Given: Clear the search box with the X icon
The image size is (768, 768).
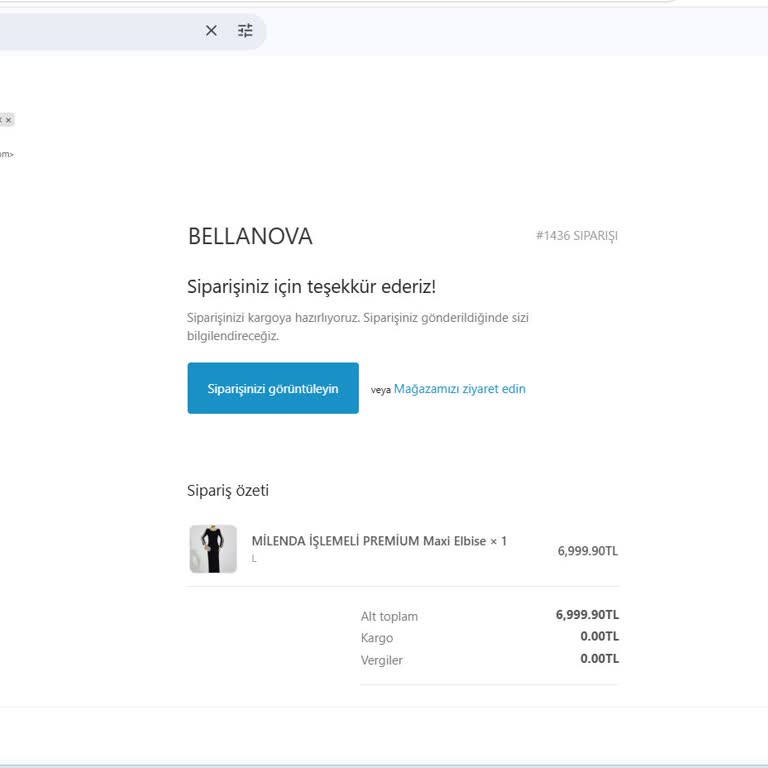Looking at the screenshot, I should pyautogui.click(x=211, y=31).
